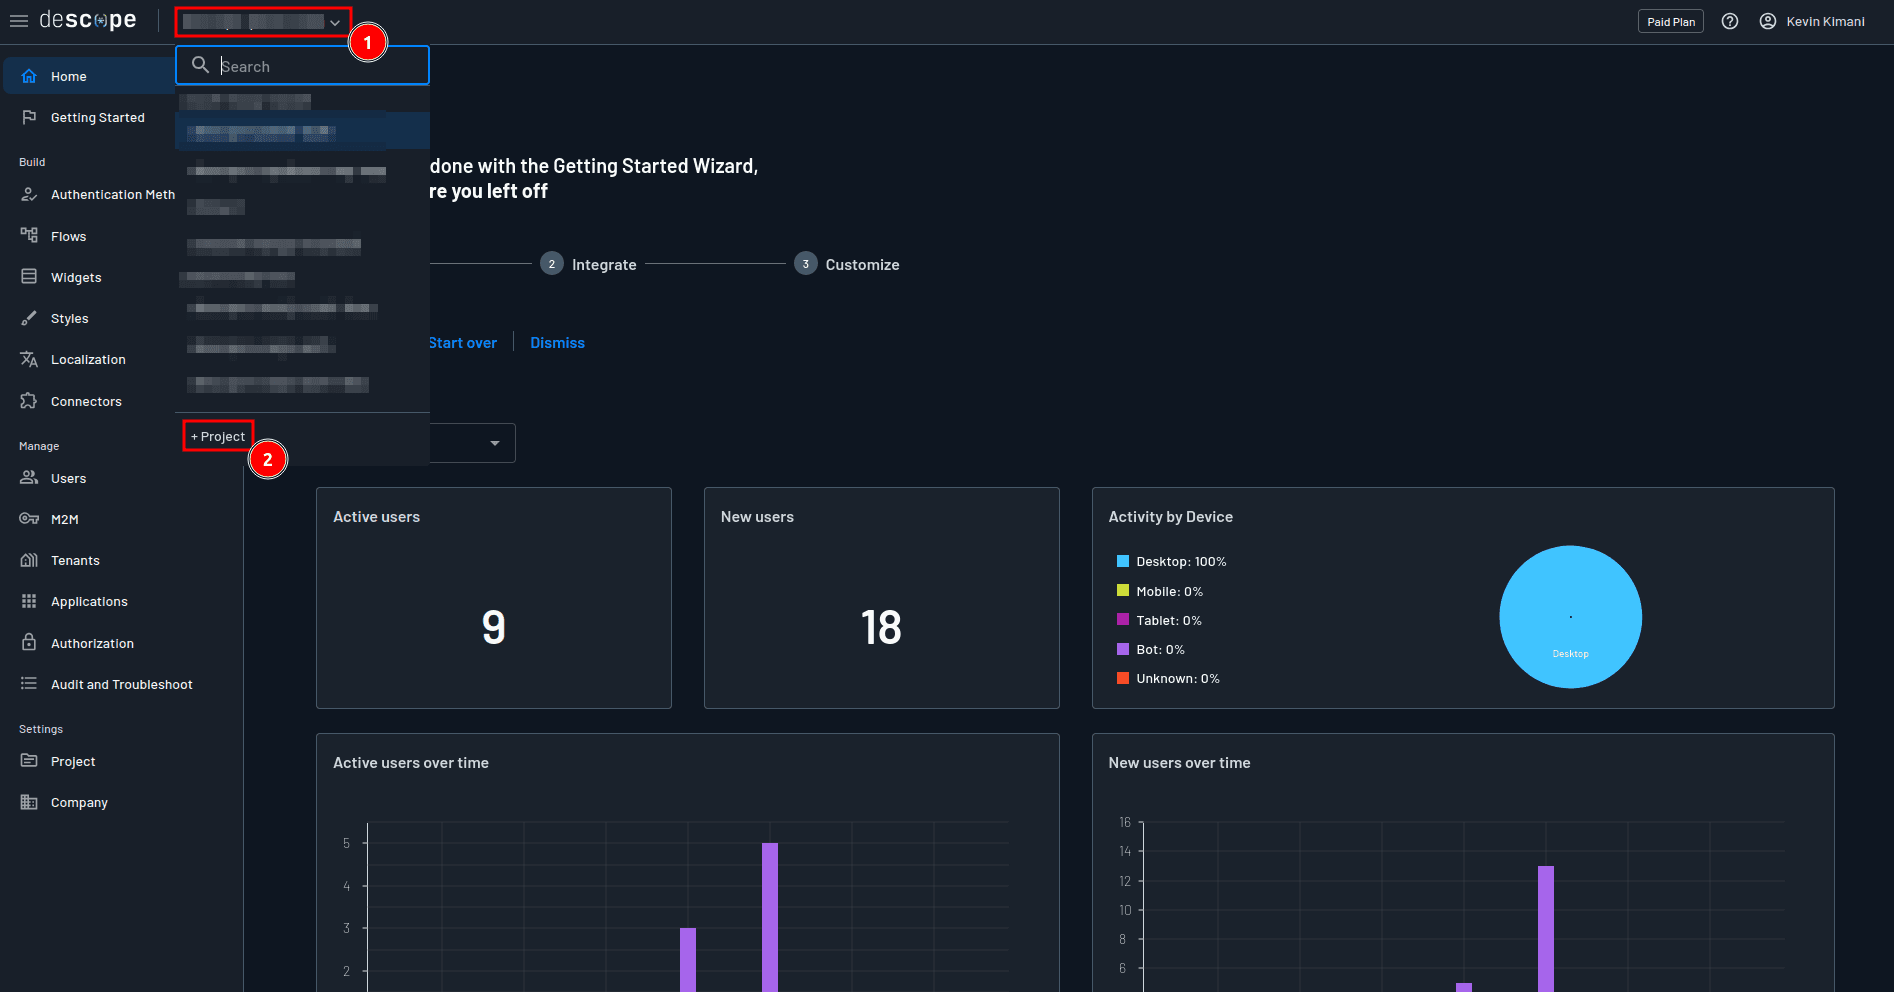Click the Localization translate icon
The height and width of the screenshot is (992, 1894).
pos(29,359)
